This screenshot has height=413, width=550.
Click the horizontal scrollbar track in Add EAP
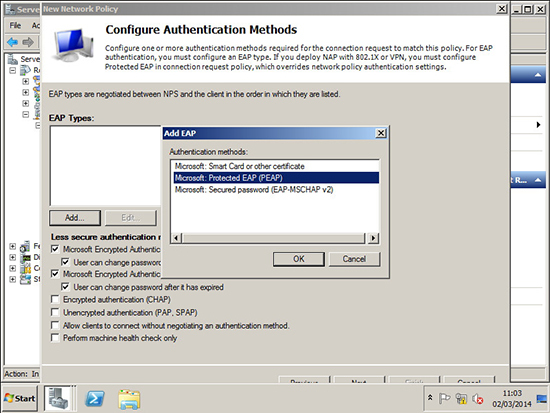[x=274, y=238]
